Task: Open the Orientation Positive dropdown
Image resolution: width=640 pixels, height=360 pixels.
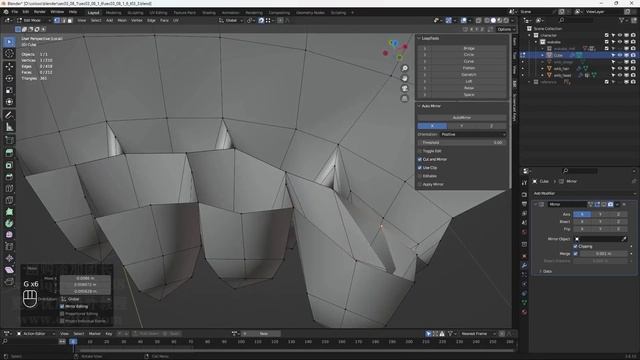Action: [473, 134]
